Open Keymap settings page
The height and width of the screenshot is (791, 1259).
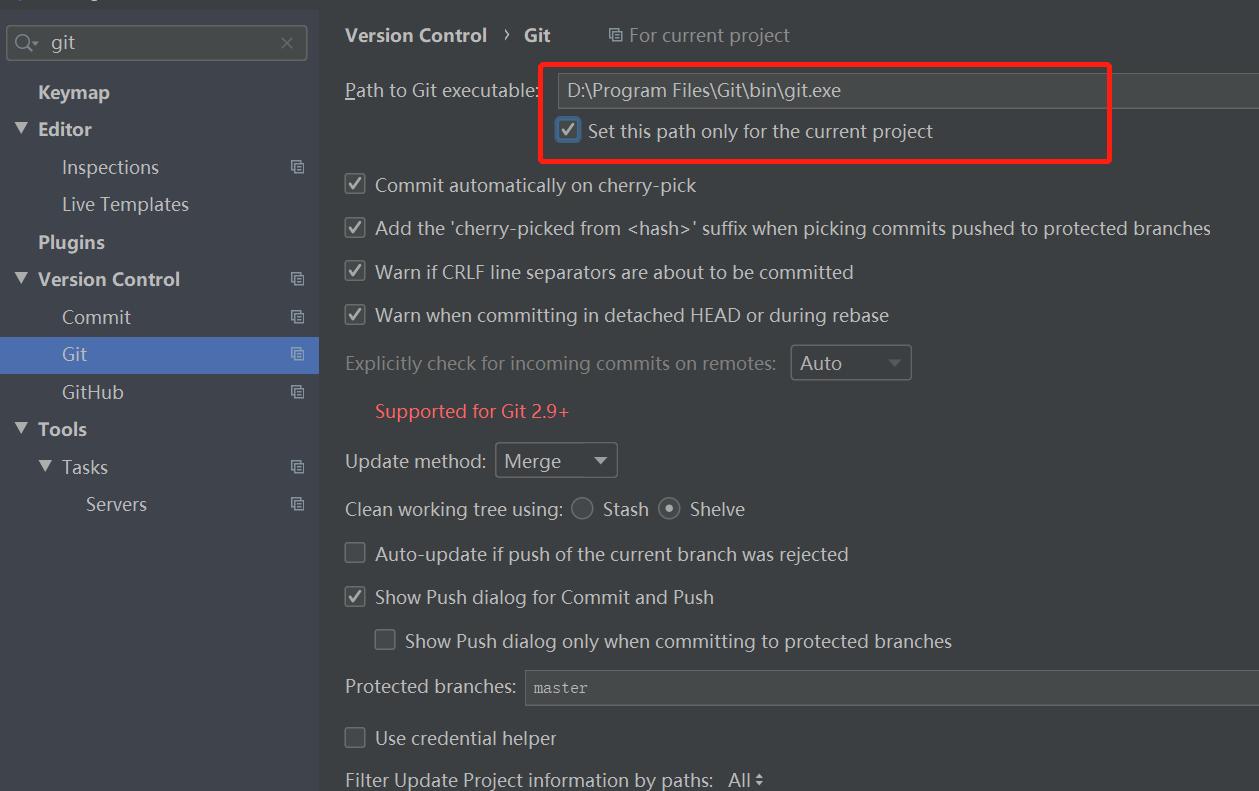74,92
